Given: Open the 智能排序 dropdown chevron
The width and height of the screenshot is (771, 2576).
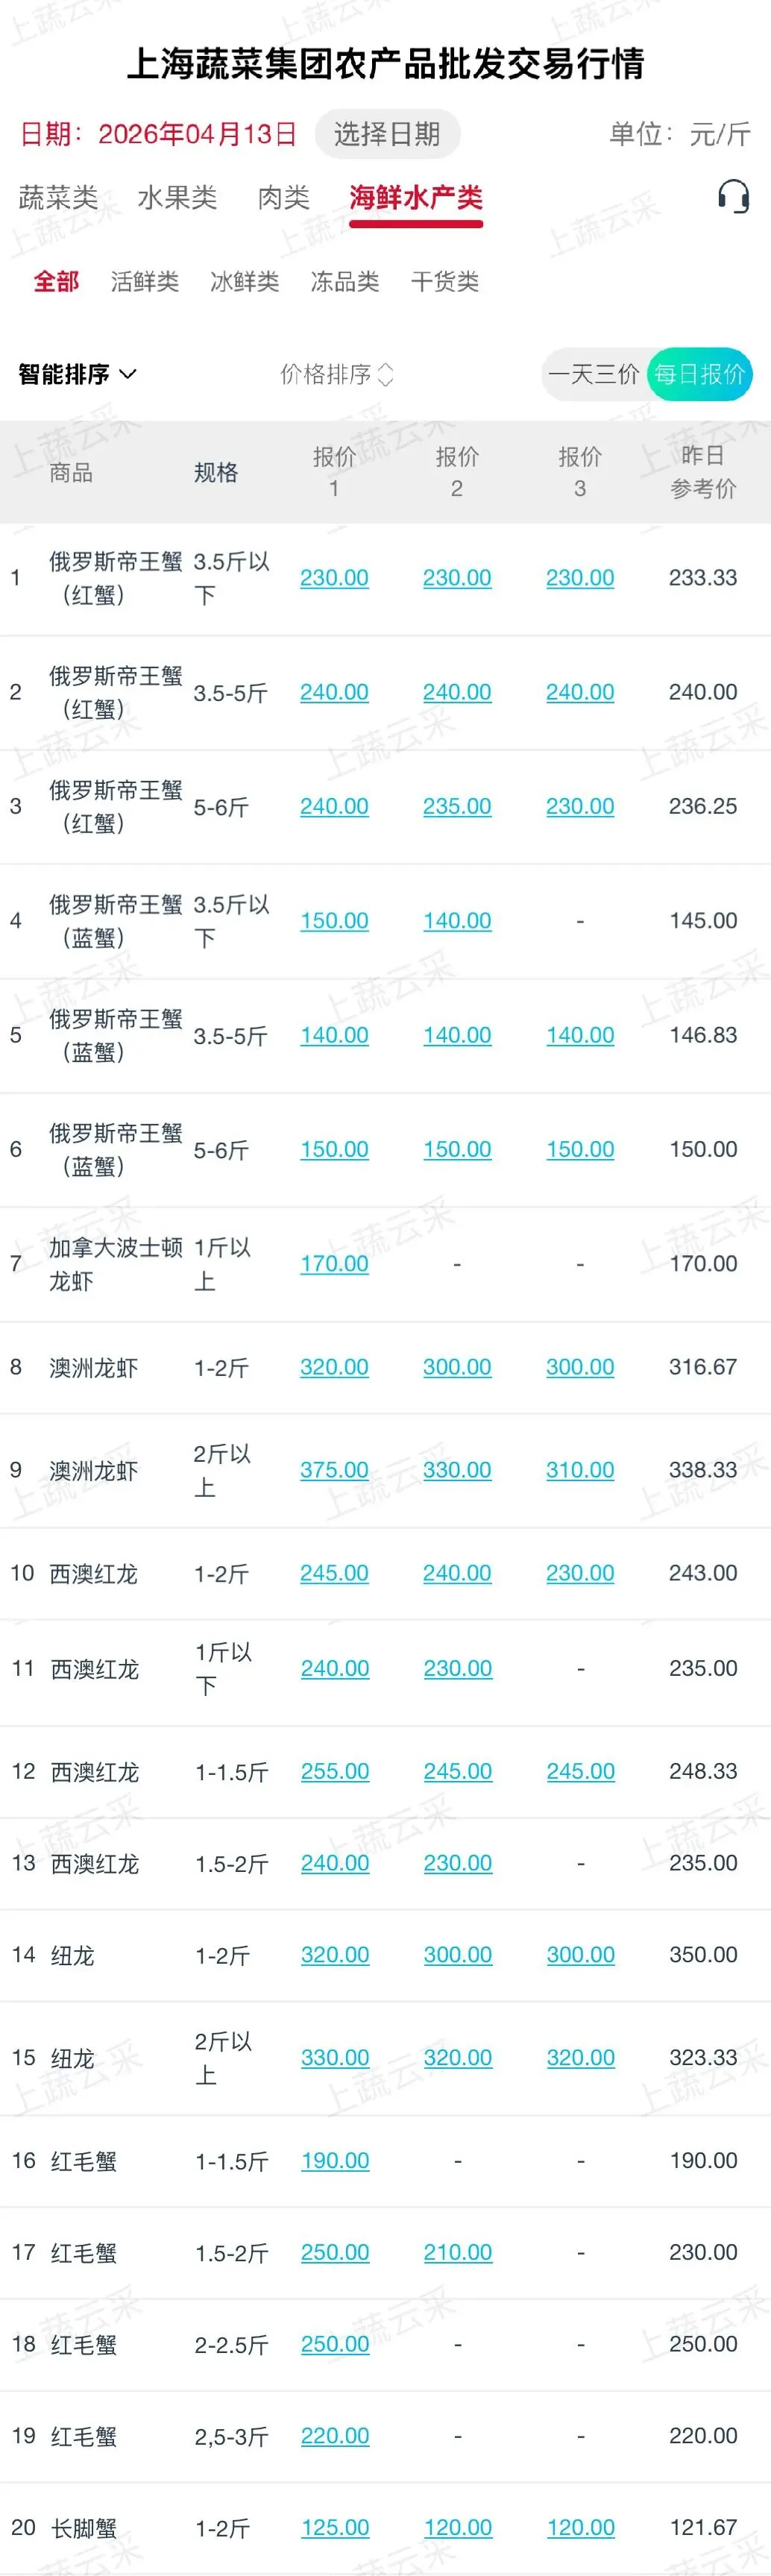Looking at the screenshot, I should pyautogui.click(x=128, y=374).
